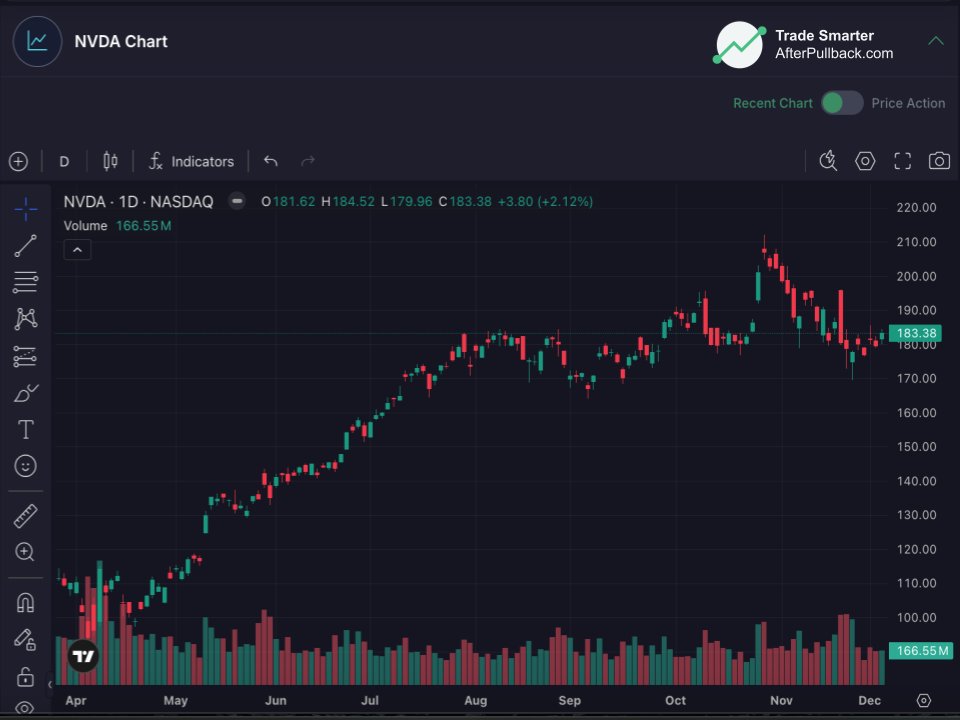This screenshot has width=960, height=720.
Task: Switch the Recent Chart / Price Action toggle
Action: point(842,103)
